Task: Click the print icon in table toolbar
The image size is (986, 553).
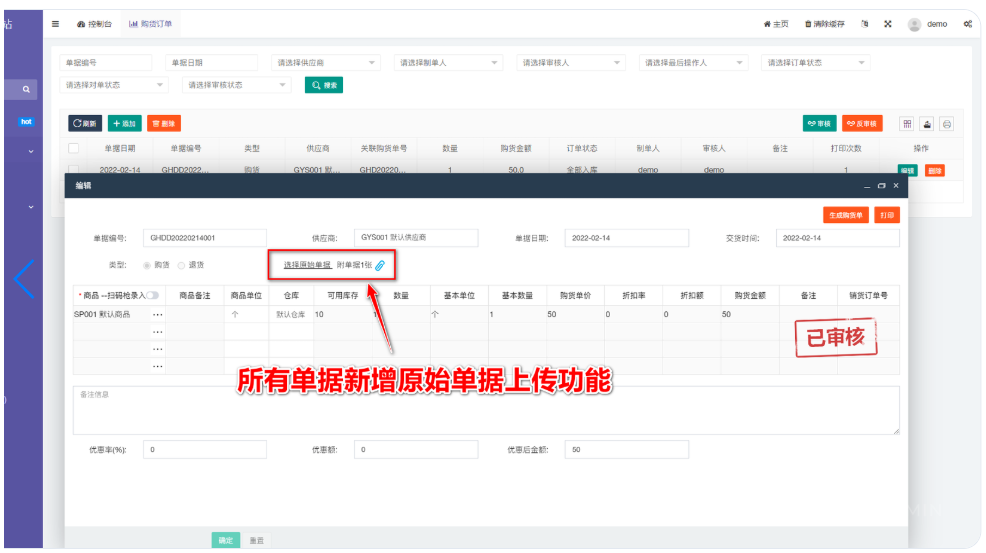Action: coord(946,124)
